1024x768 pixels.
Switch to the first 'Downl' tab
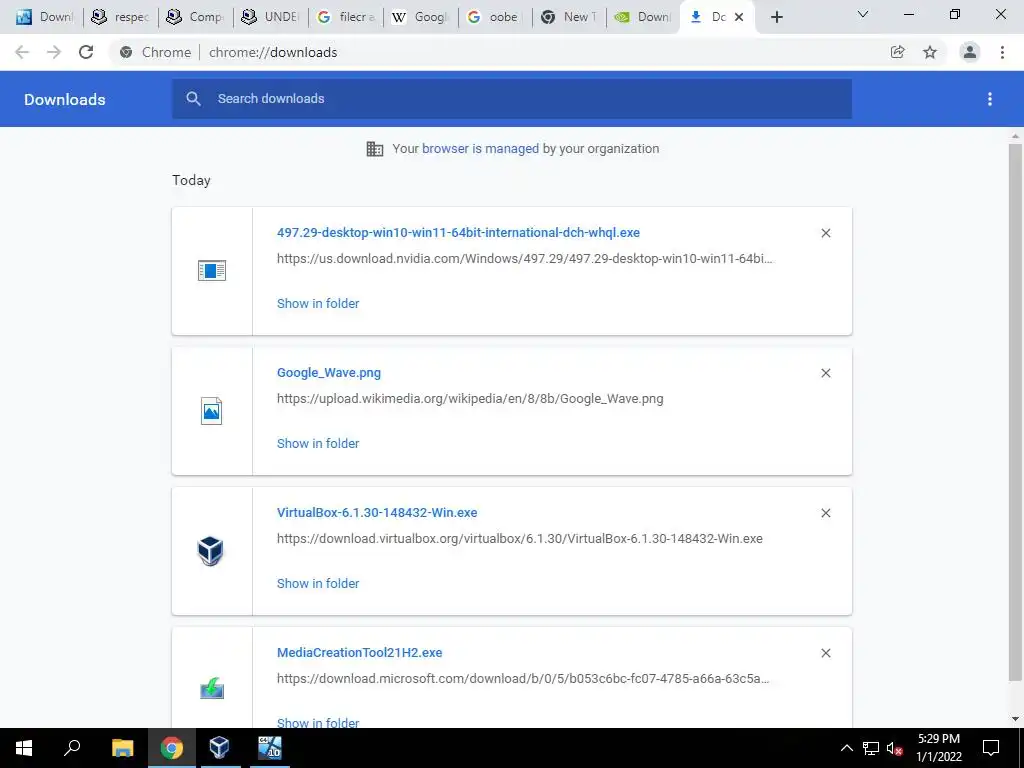coord(44,18)
